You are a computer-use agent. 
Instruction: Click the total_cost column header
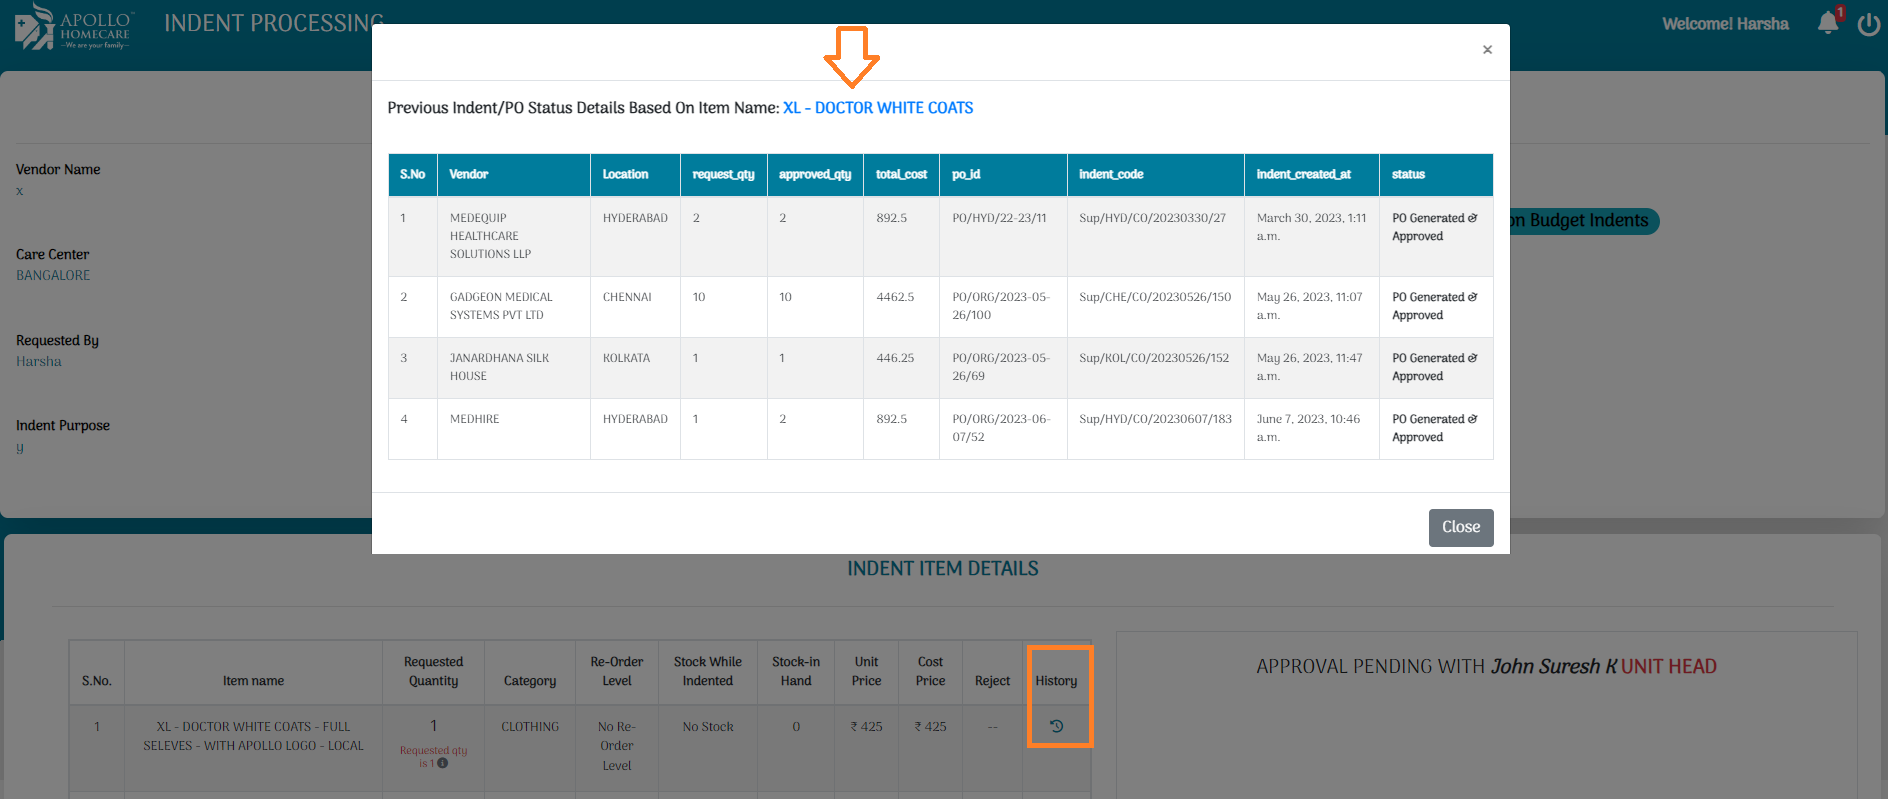coord(901,174)
